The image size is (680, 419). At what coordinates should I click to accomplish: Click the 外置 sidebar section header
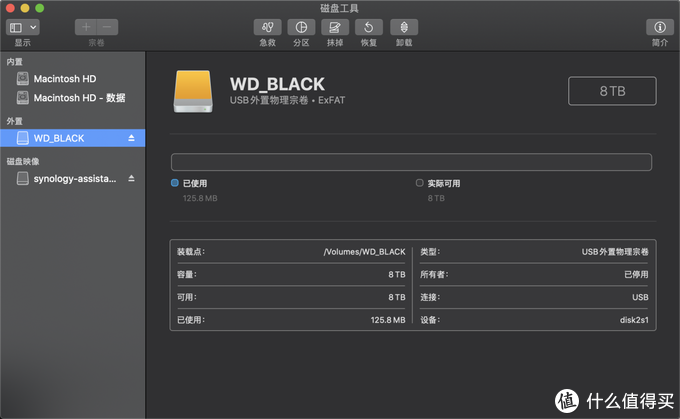click(14, 121)
